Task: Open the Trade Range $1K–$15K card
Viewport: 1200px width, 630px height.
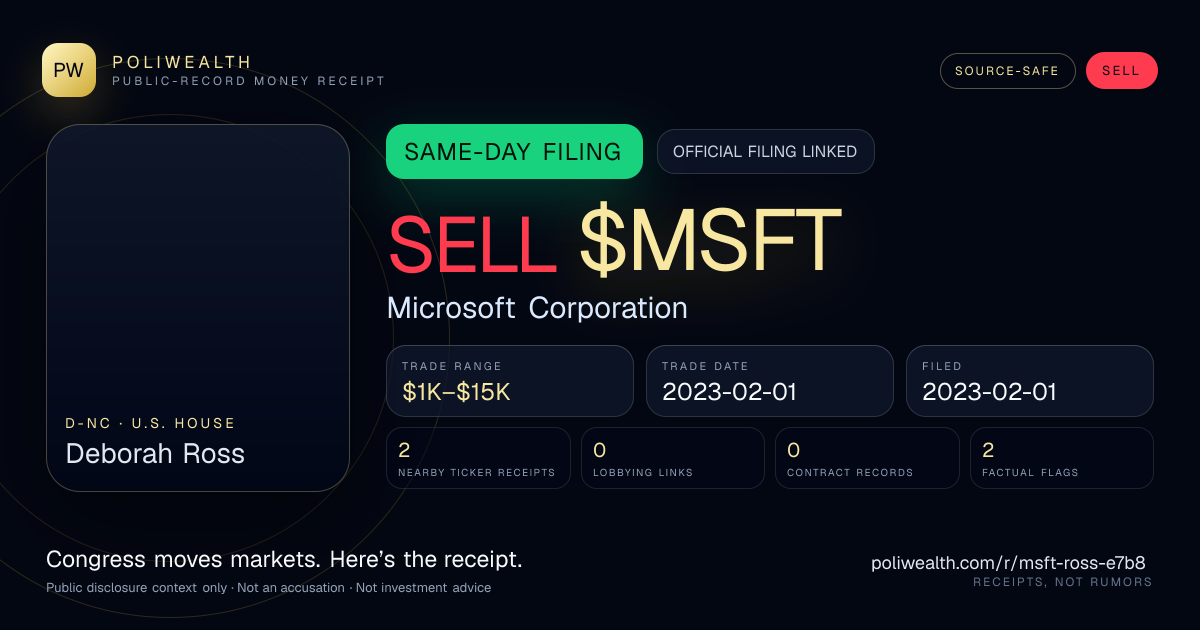Action: 510,381
